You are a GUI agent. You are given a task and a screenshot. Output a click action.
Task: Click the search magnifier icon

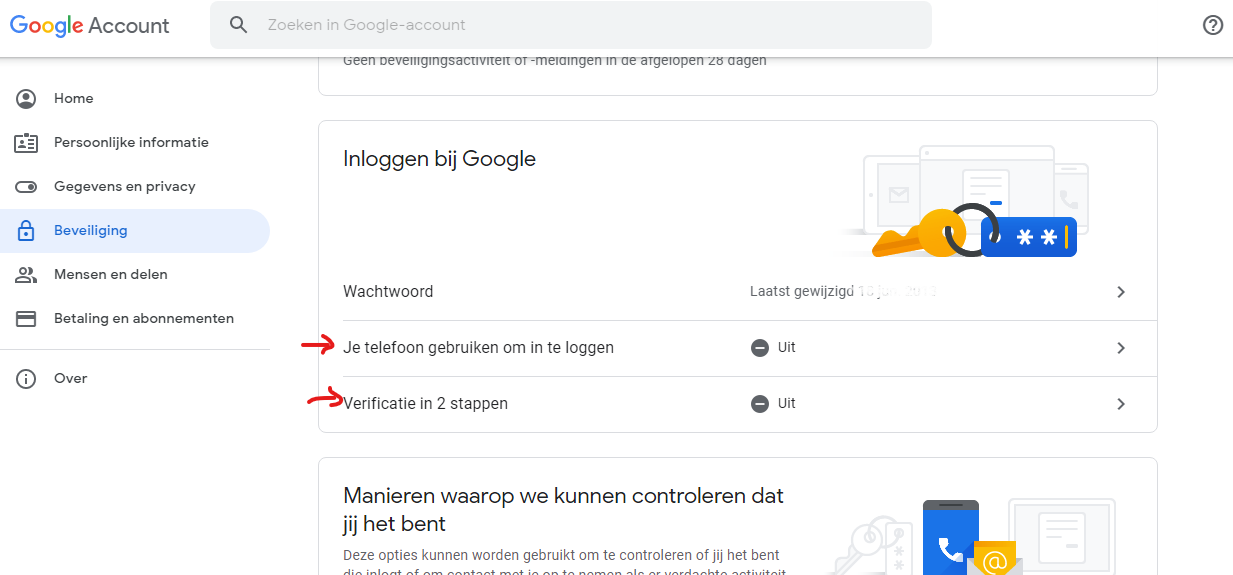click(238, 25)
